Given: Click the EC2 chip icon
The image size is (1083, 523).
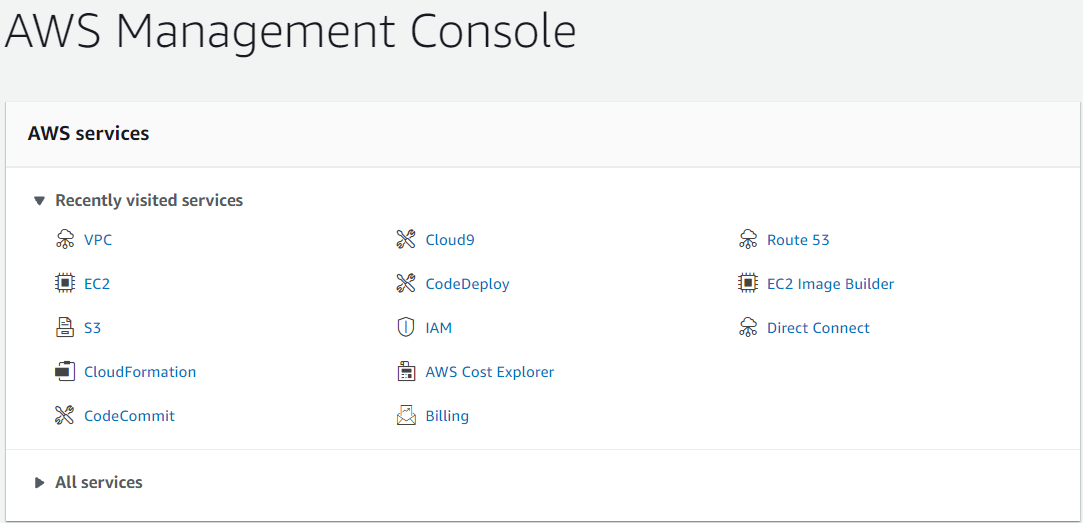Looking at the screenshot, I should [64, 283].
